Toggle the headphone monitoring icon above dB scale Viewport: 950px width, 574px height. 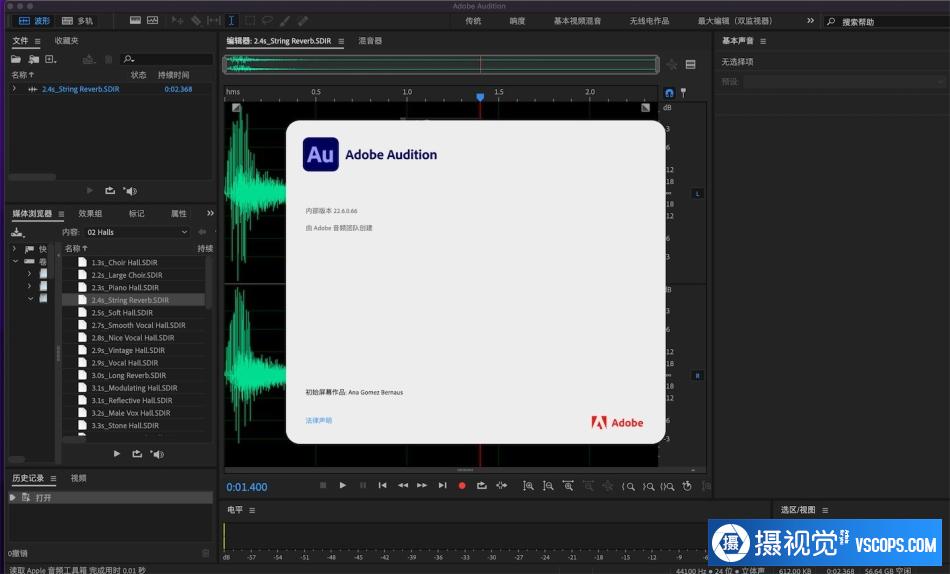pyautogui.click(x=669, y=93)
